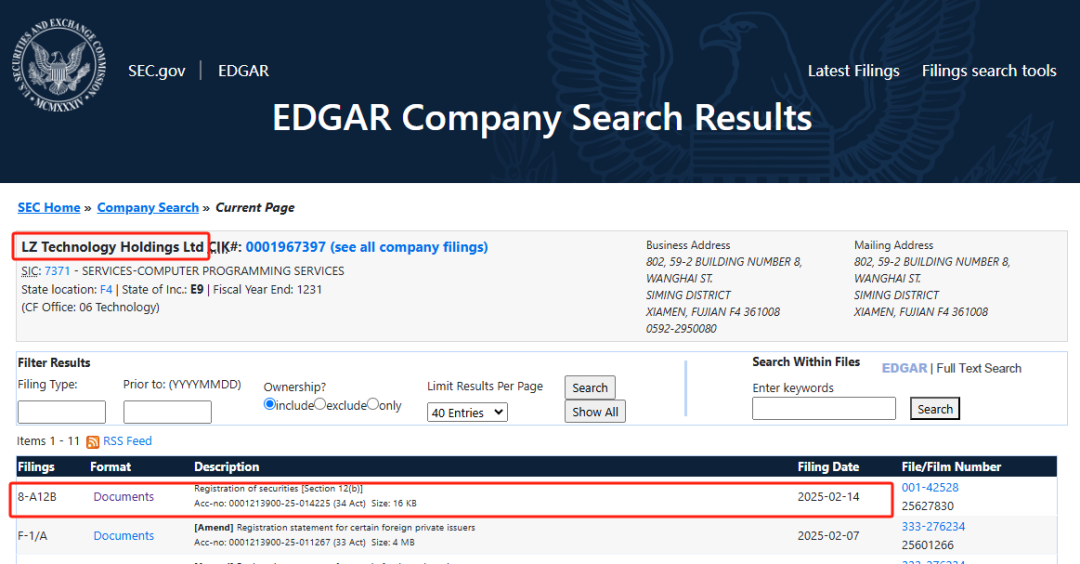Click the Items 1 - 11 count

click(x=48, y=441)
